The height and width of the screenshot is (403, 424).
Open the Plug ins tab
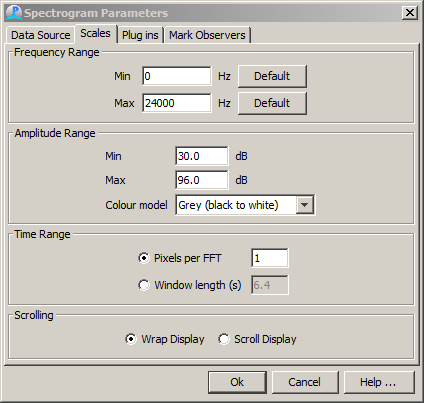pos(140,35)
